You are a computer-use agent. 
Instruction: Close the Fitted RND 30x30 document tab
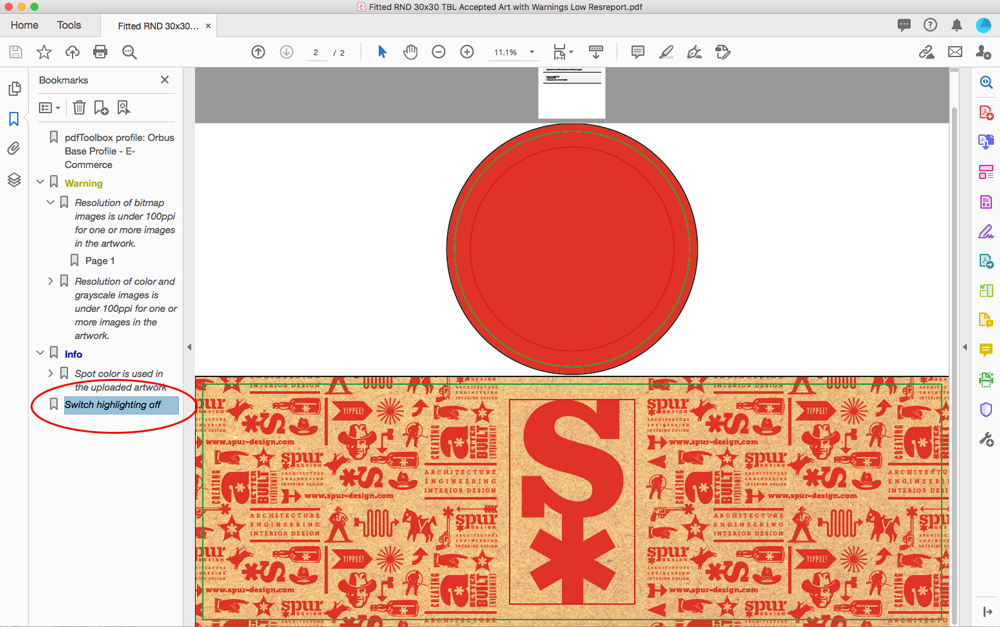(208, 26)
